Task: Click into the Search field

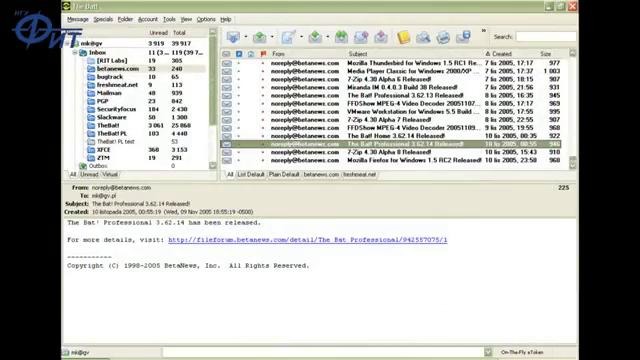Action: point(546,37)
